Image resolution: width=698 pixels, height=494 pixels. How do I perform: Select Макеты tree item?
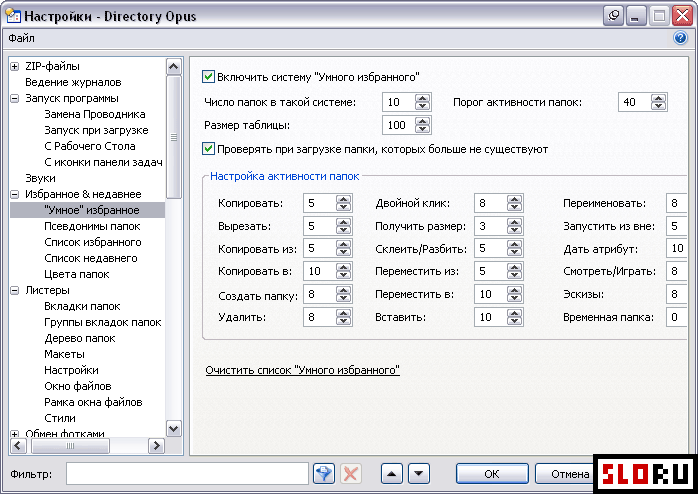coord(64,355)
